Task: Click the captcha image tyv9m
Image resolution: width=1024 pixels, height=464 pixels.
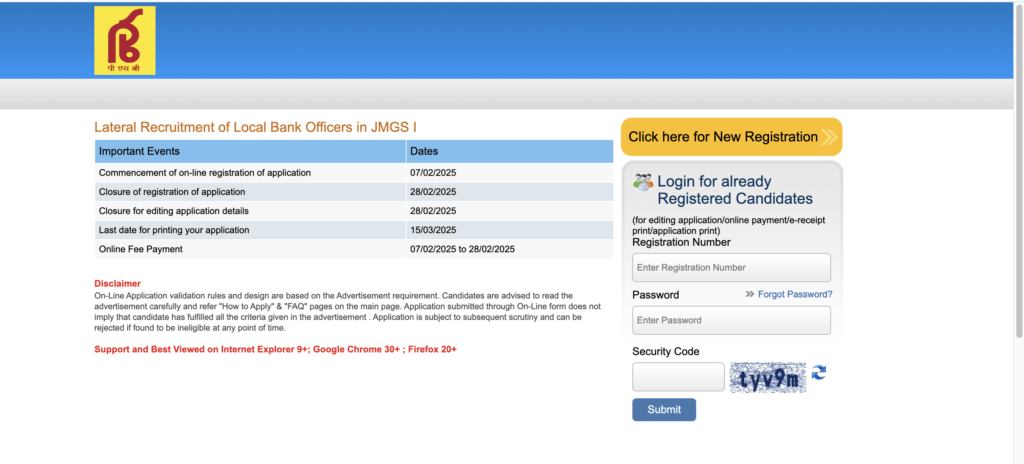Action: [x=768, y=378]
